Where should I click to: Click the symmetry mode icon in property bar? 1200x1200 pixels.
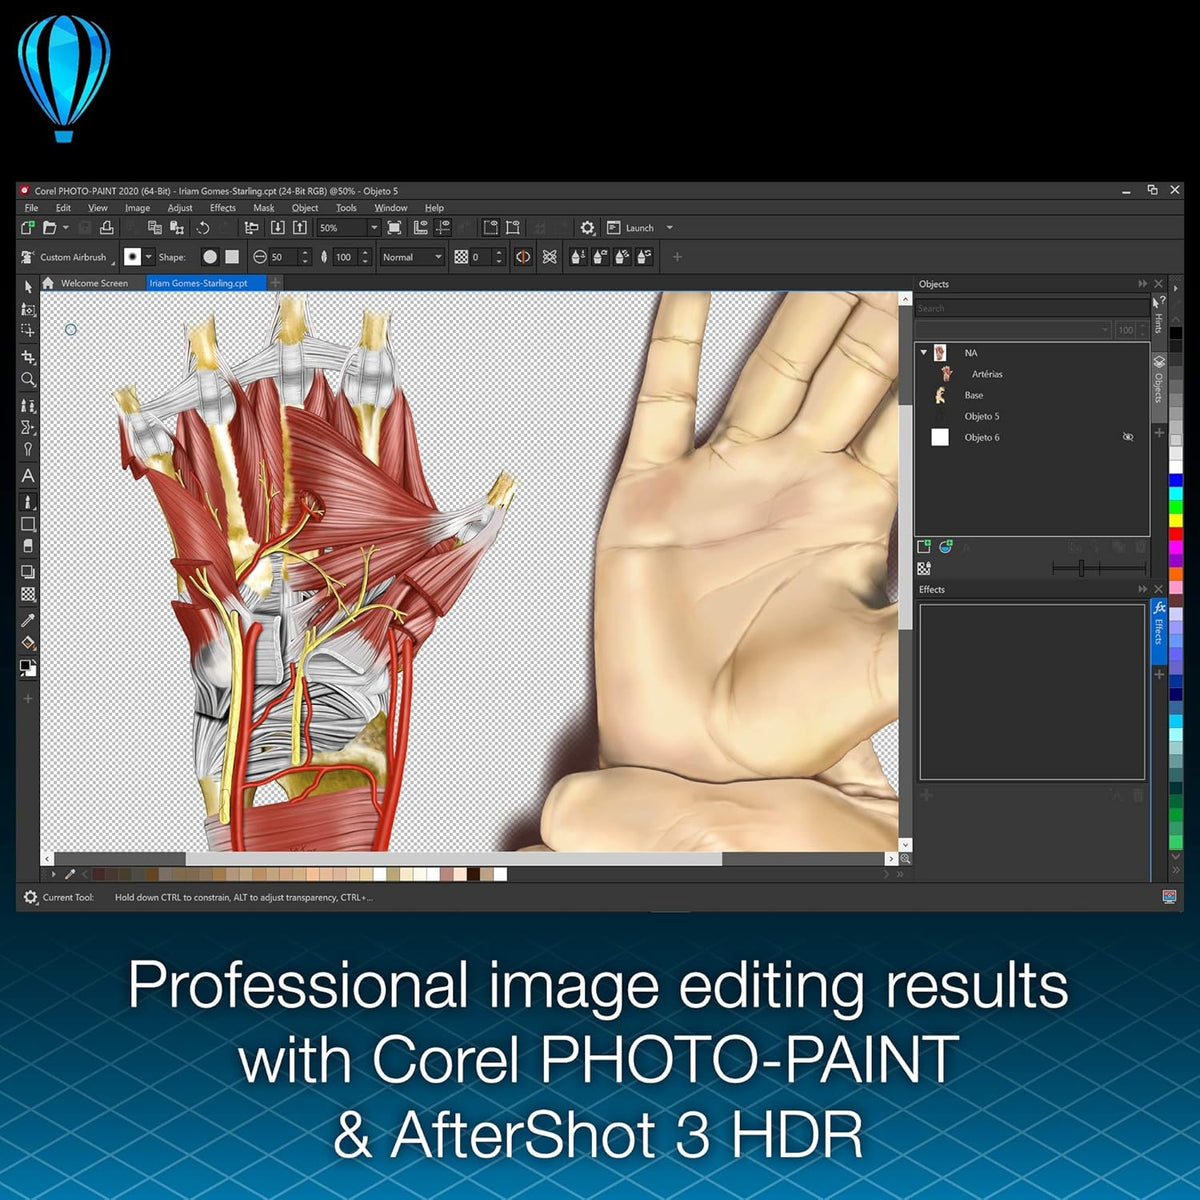pos(523,257)
